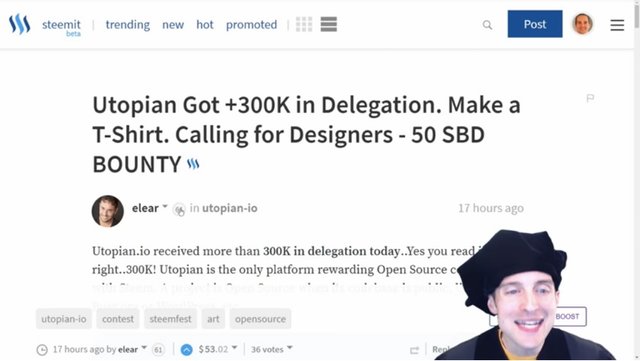Select the steemfest tag
This screenshot has width=640, height=361.
pyautogui.click(x=170, y=319)
